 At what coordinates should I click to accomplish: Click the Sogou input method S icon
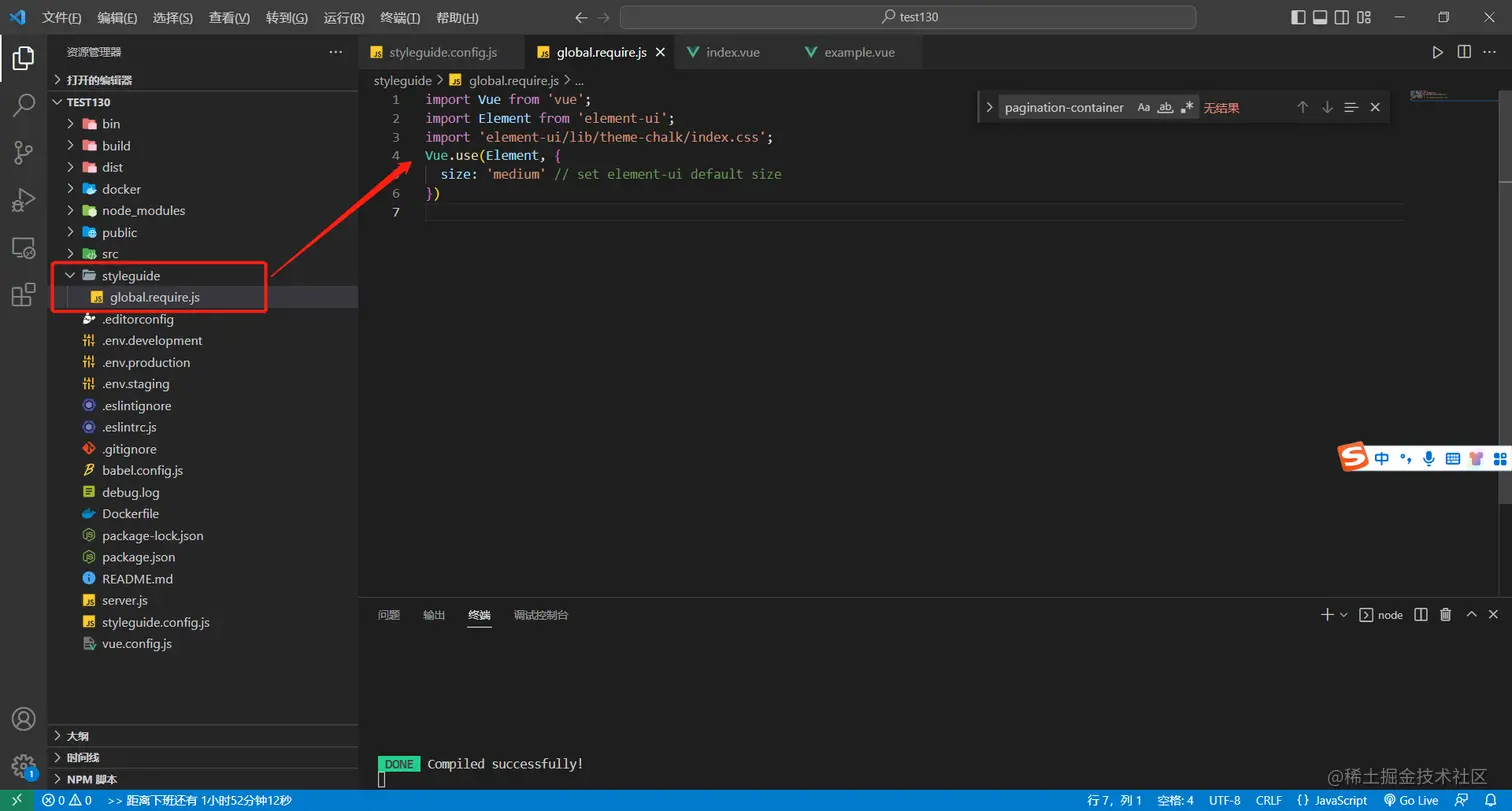[x=1353, y=458]
